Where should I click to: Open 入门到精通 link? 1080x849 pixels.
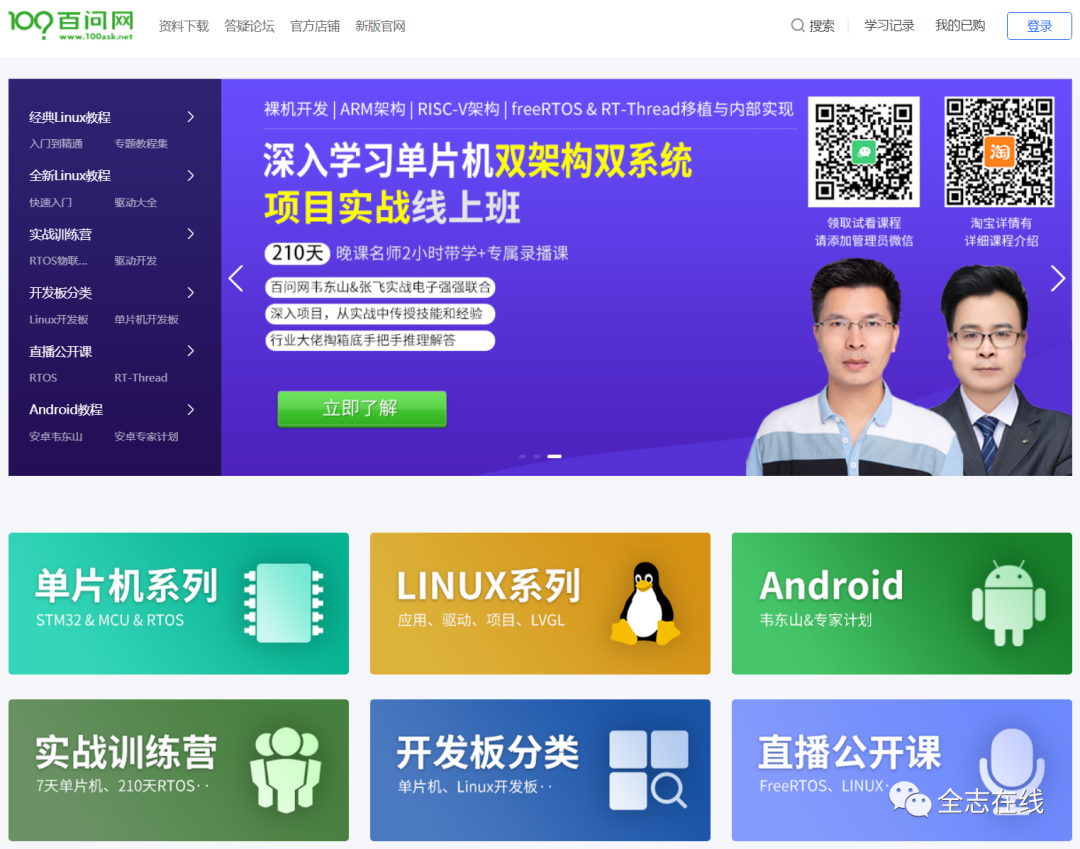click(x=56, y=143)
